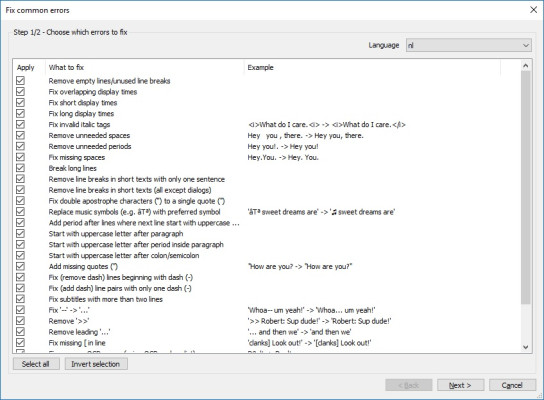Click scrollbar down arrow in error list
This screenshot has width=544, height=400.
526,347
